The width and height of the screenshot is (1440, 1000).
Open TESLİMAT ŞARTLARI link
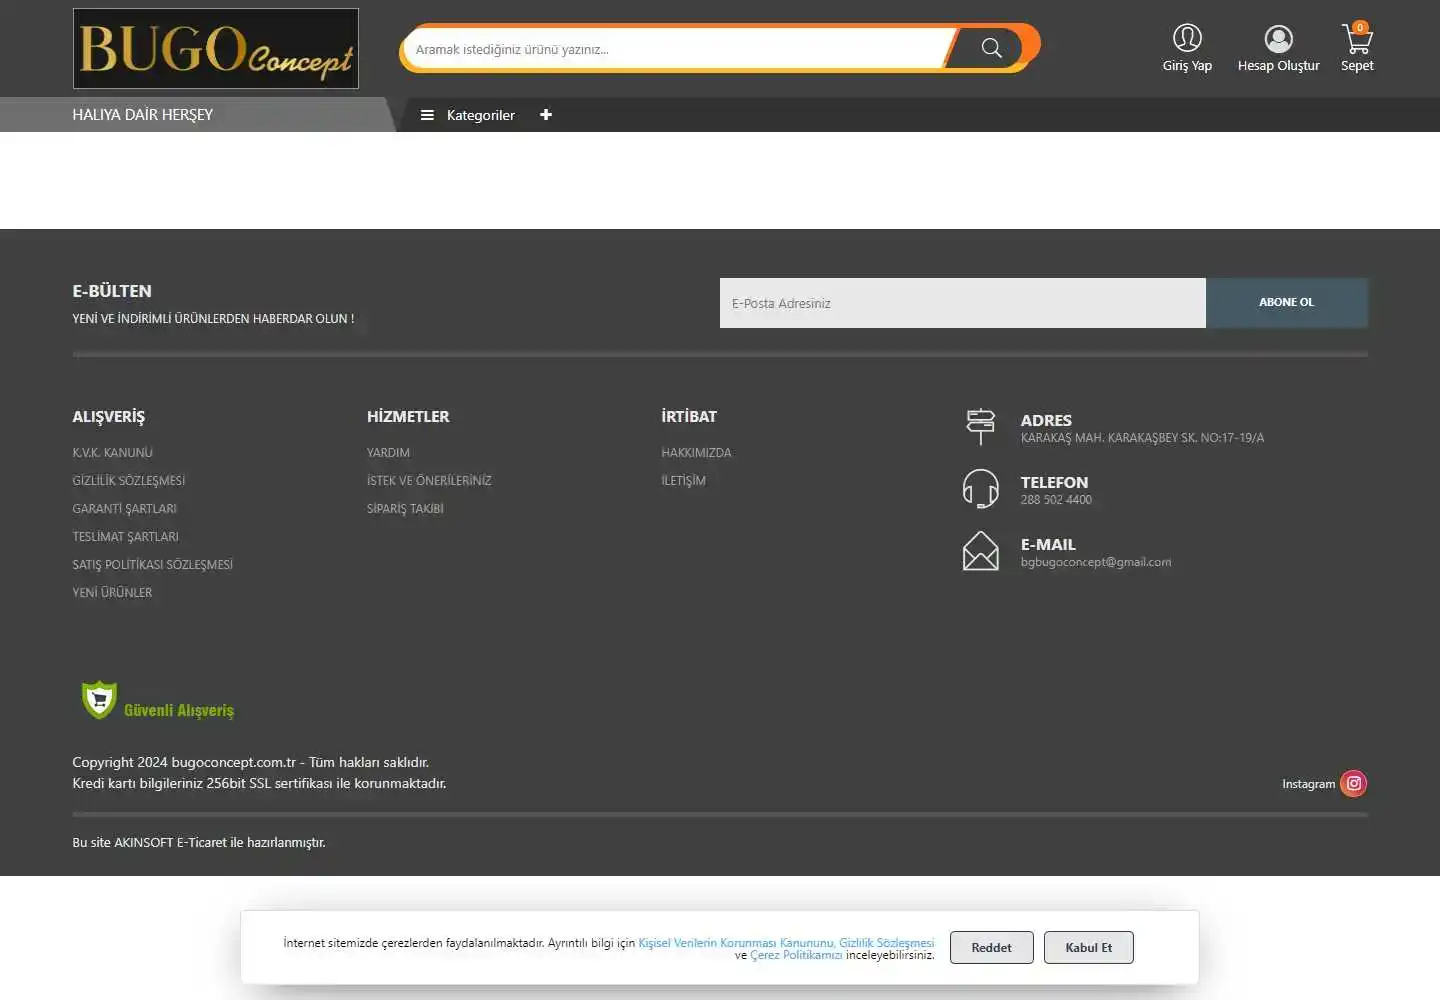[125, 537]
